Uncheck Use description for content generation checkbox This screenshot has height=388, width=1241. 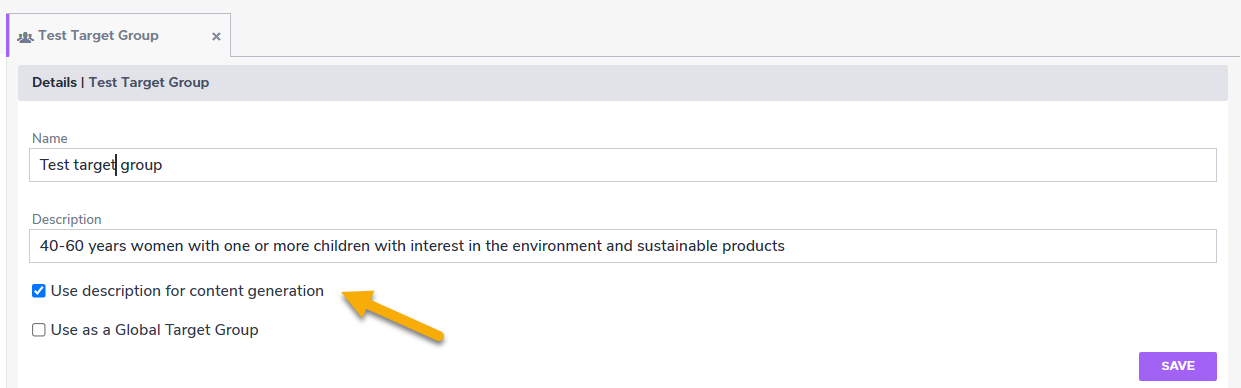pos(39,291)
